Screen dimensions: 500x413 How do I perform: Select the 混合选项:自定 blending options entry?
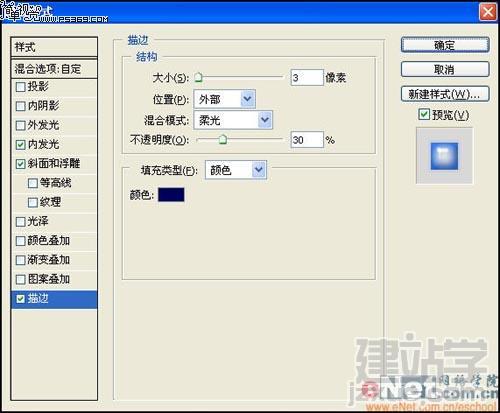click(54, 69)
